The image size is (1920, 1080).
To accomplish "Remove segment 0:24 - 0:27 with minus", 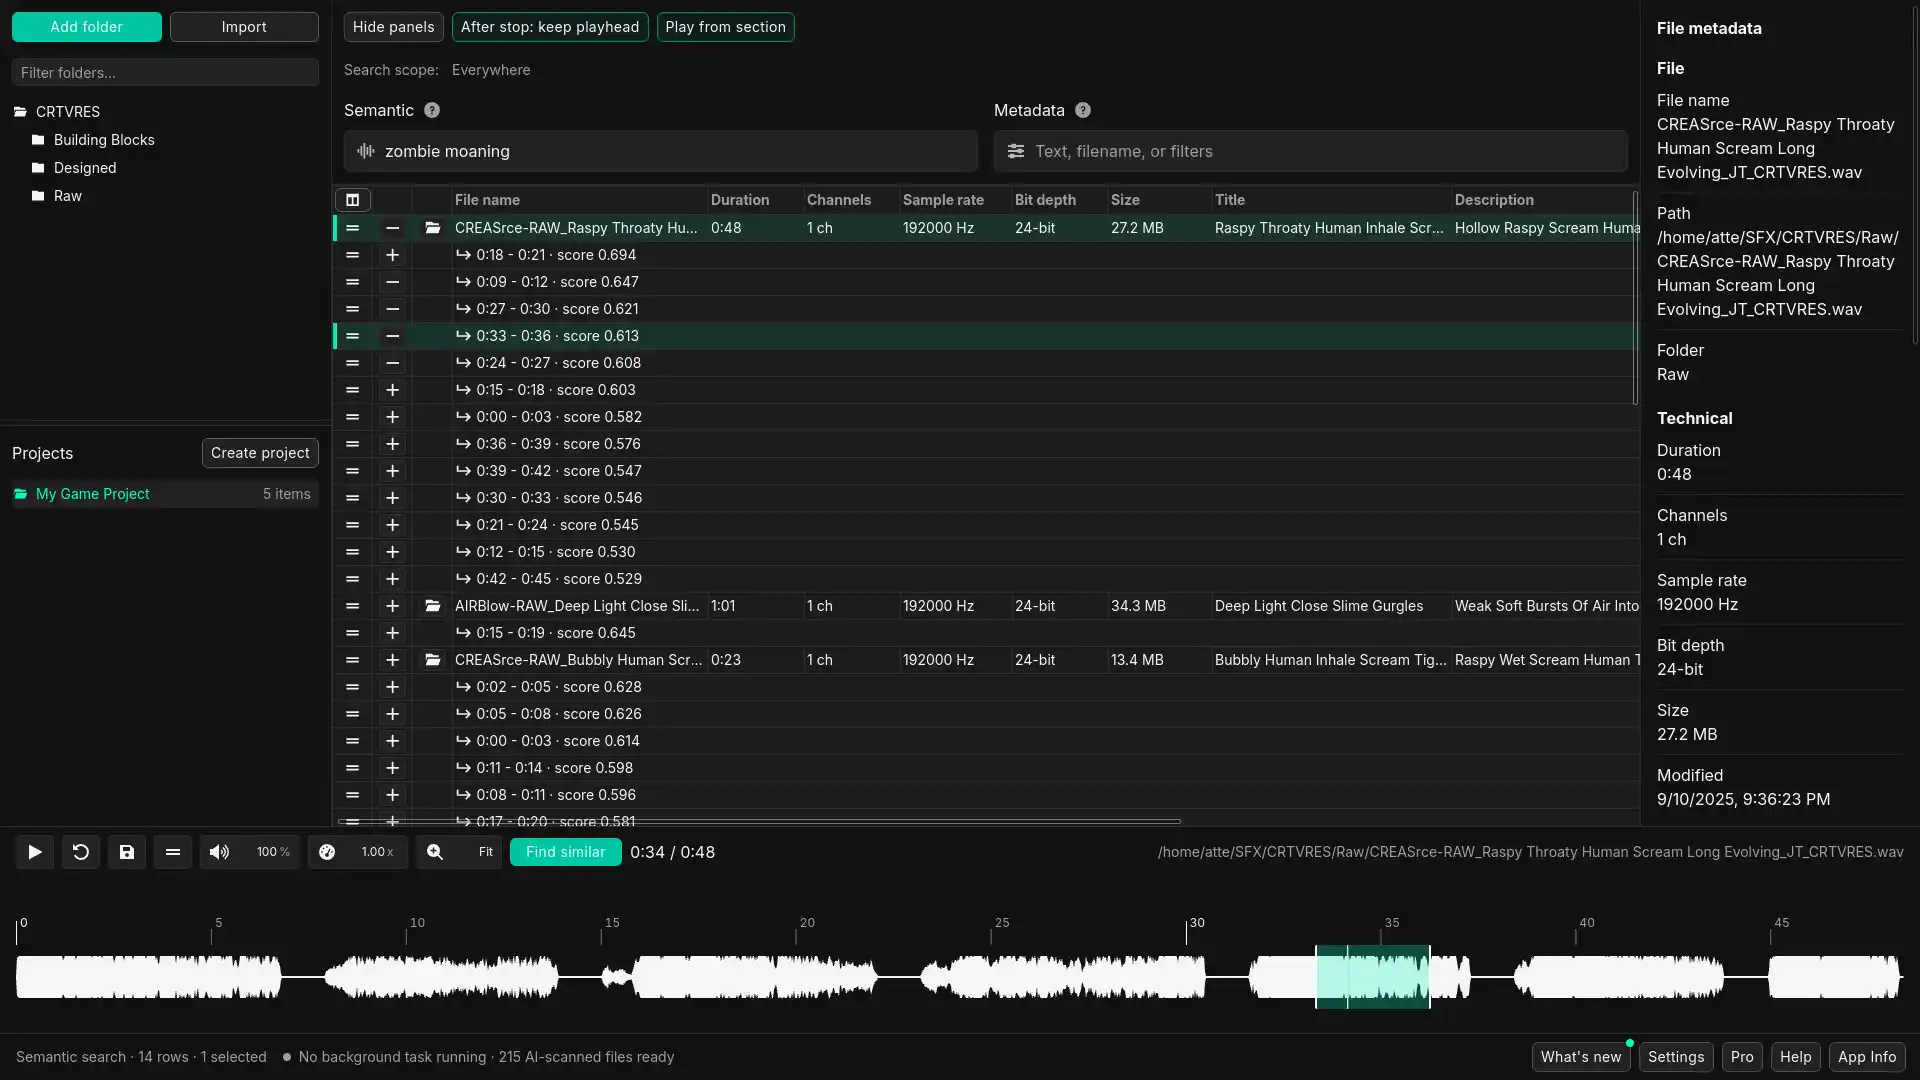I will pyautogui.click(x=393, y=363).
